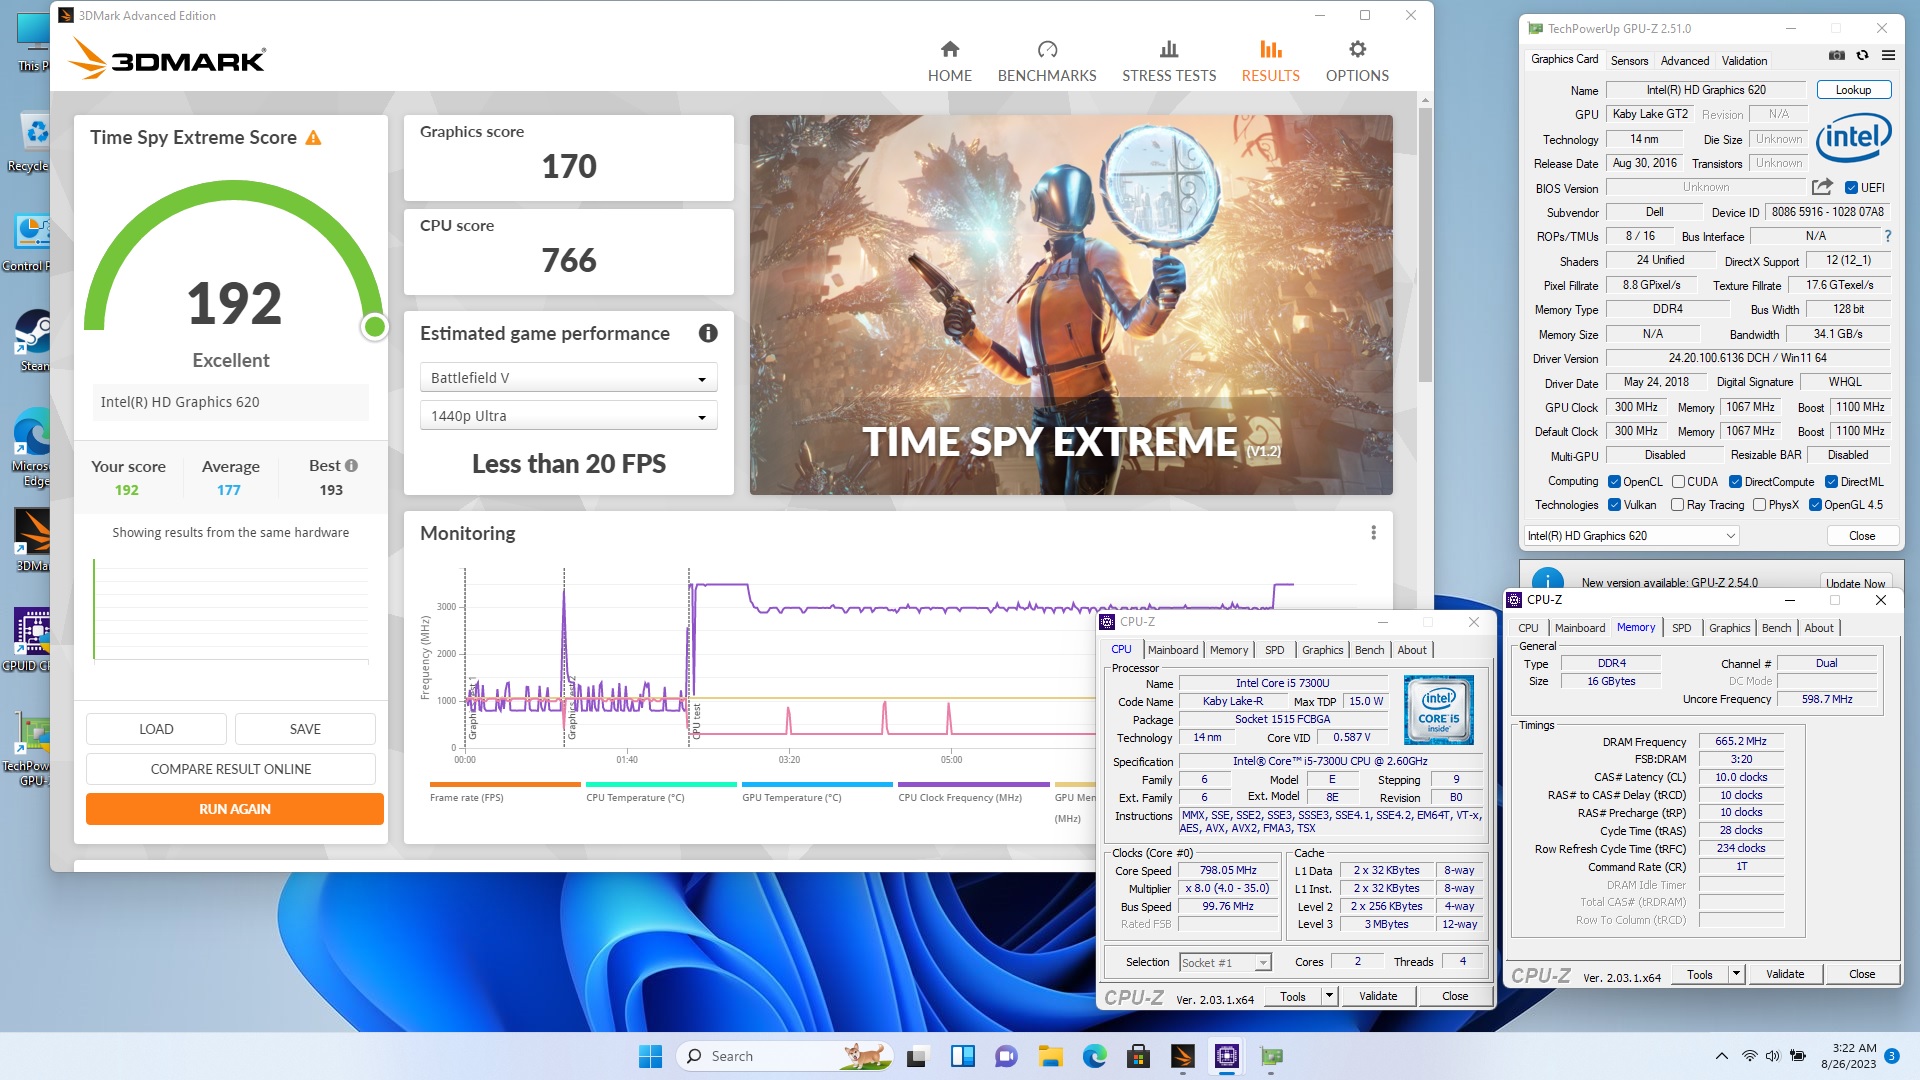Toggle Ray Tracing checkbox in GPU-Z
The height and width of the screenshot is (1080, 1920).
1677,505
